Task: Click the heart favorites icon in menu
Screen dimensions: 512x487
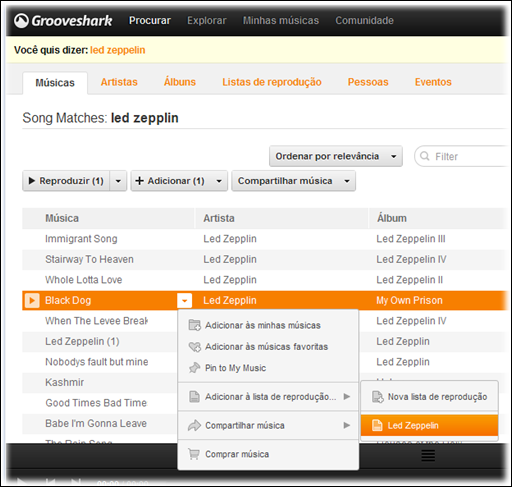Action: click(195, 347)
